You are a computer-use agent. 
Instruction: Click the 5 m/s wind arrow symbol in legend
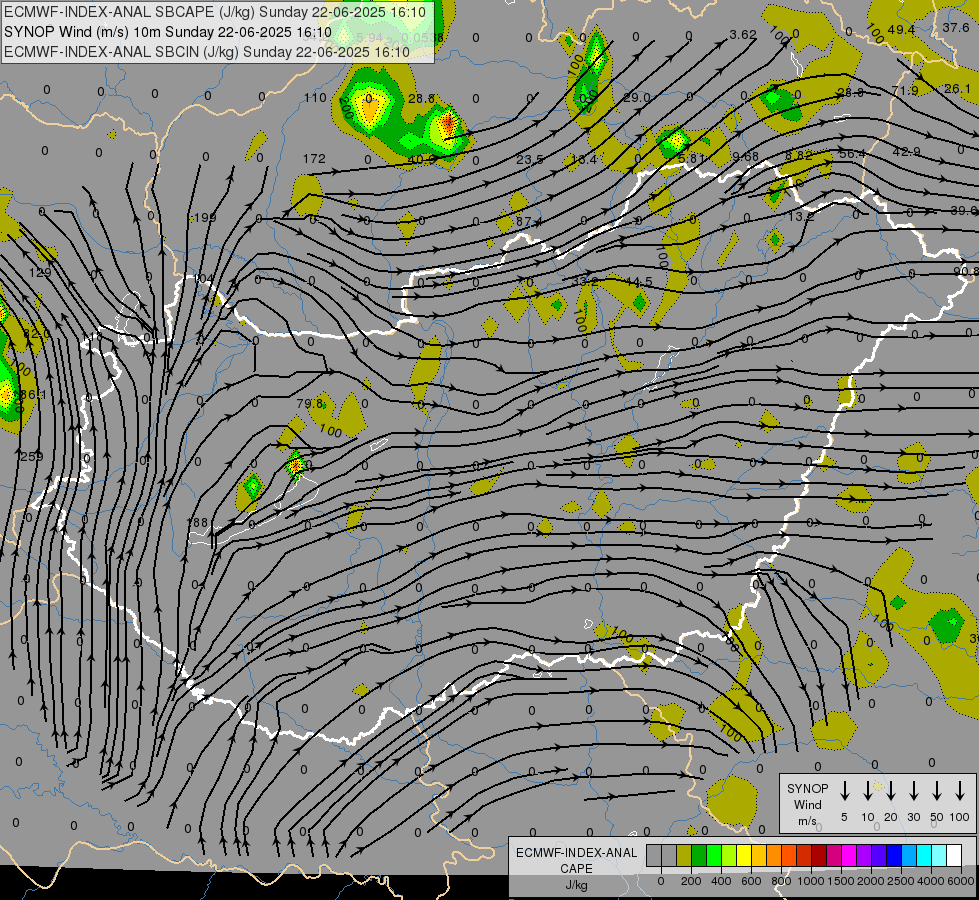coord(844,791)
